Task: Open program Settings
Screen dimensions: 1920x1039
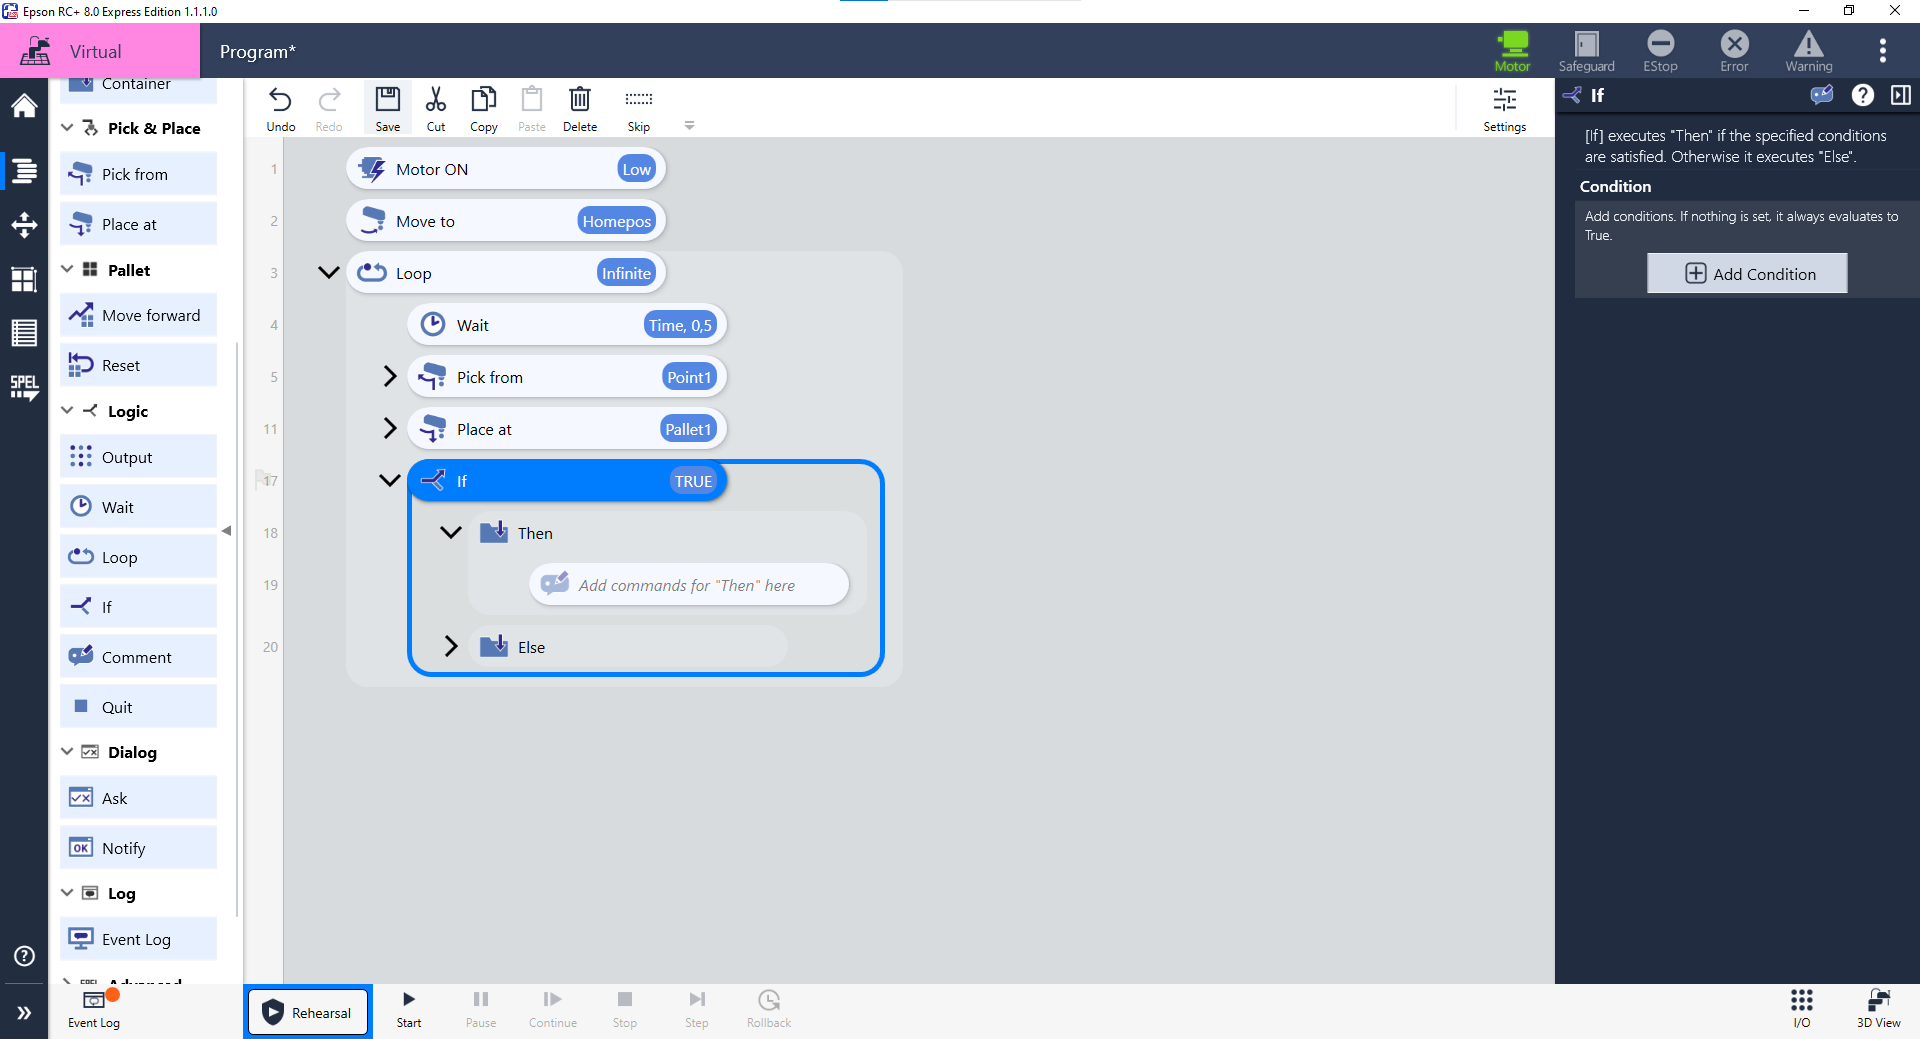Action: [1504, 109]
